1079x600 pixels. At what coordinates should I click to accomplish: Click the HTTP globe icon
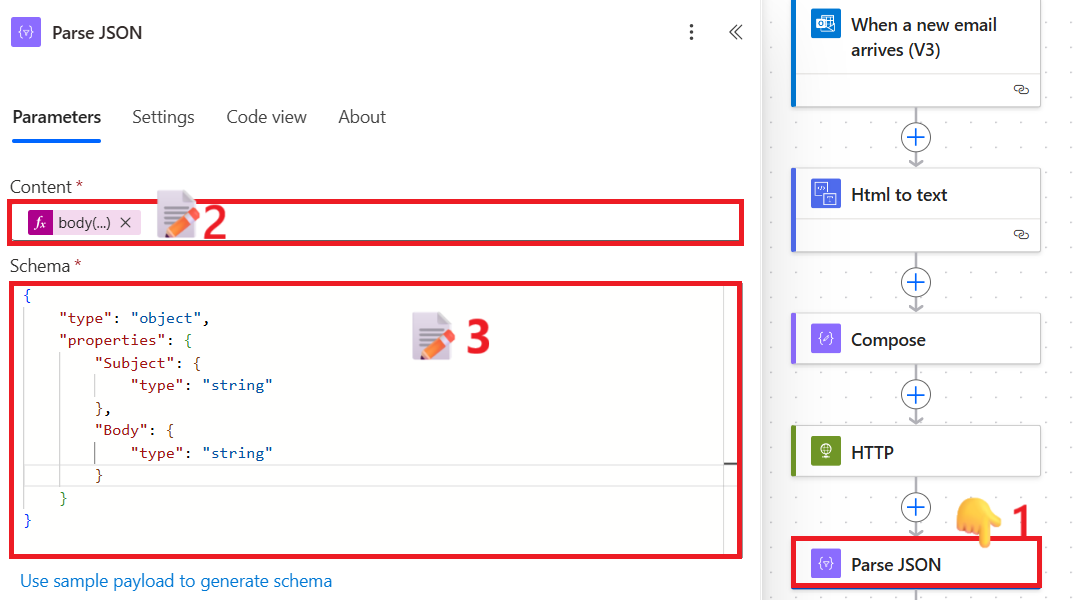(x=826, y=450)
